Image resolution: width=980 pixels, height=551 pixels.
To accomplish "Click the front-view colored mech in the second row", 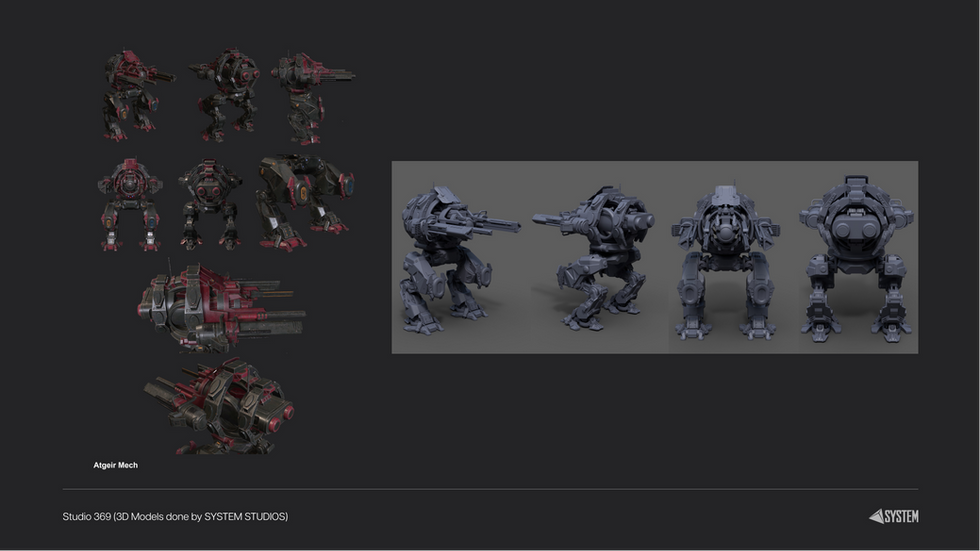I will tap(130, 204).
